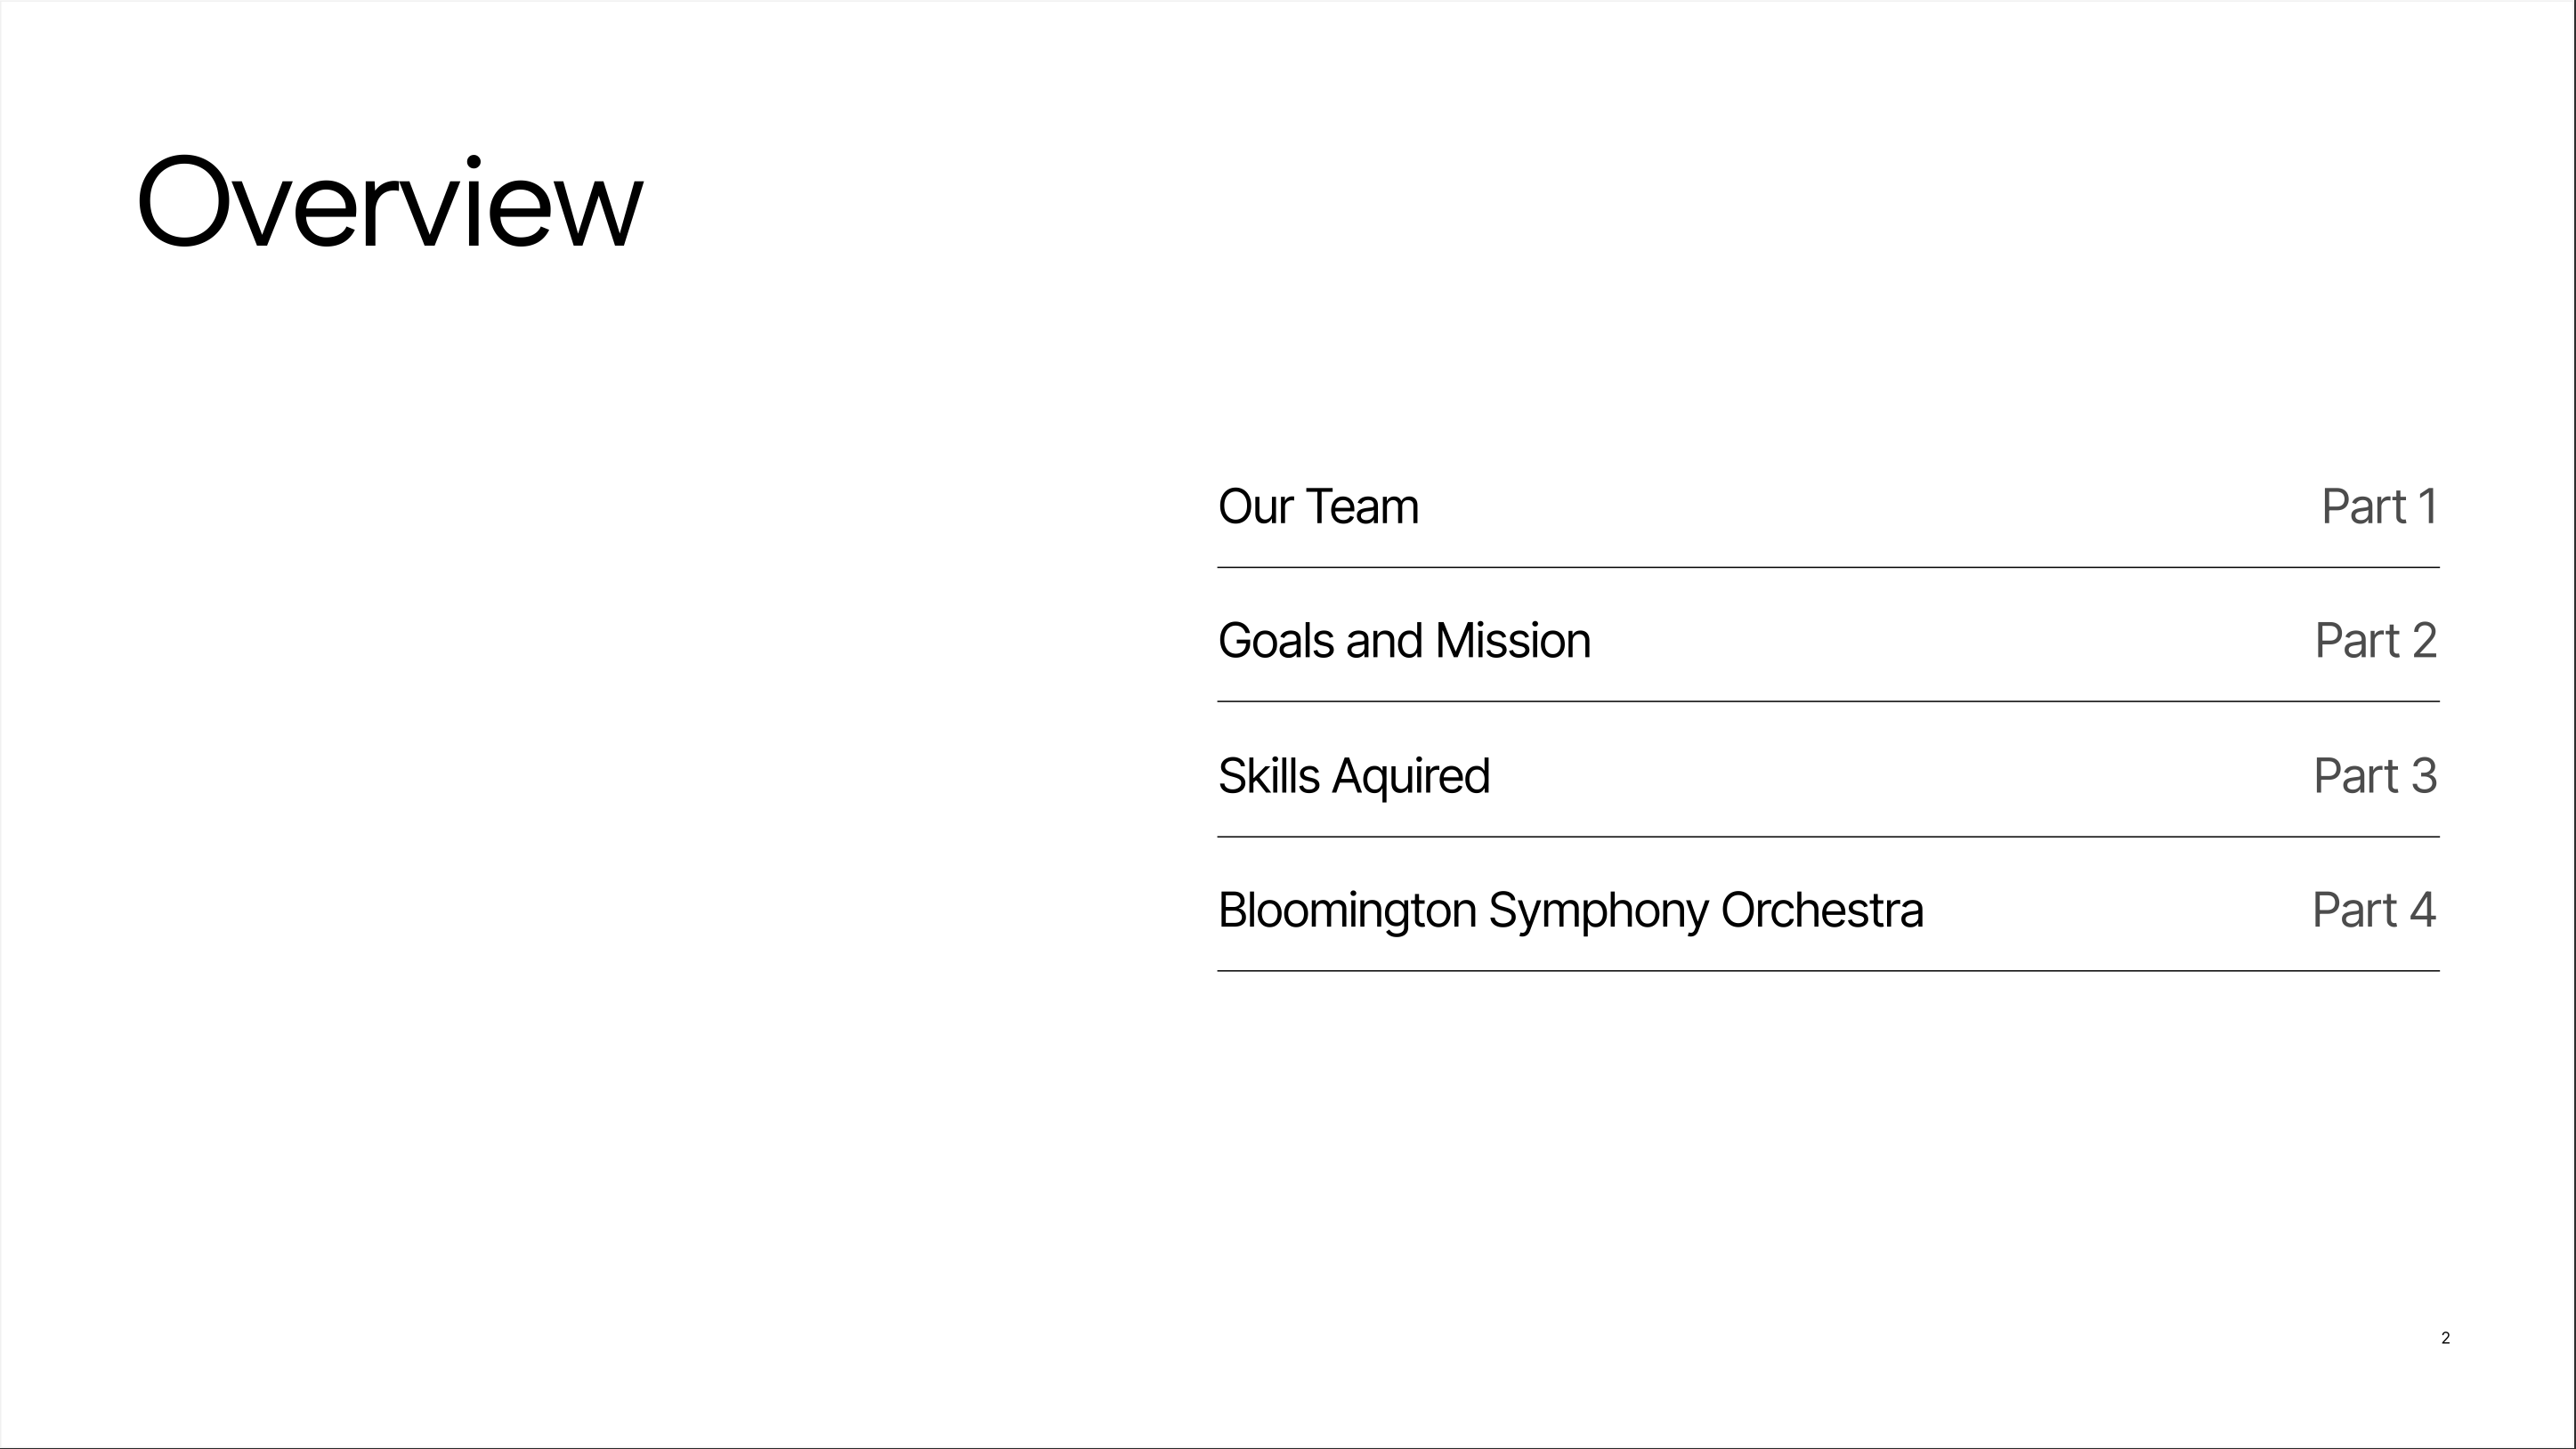Select the Our Team agenda item

[x=1318, y=507]
